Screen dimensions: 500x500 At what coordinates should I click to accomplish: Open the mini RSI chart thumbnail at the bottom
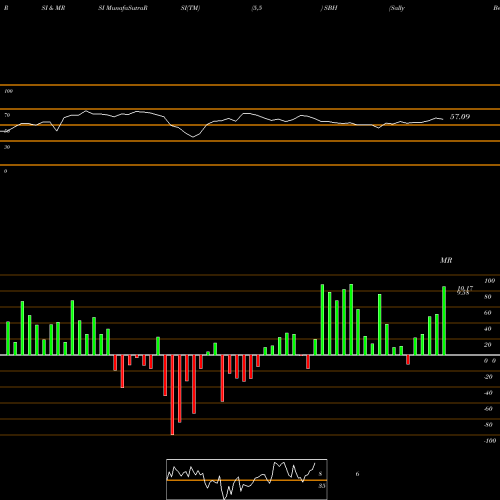point(247,479)
